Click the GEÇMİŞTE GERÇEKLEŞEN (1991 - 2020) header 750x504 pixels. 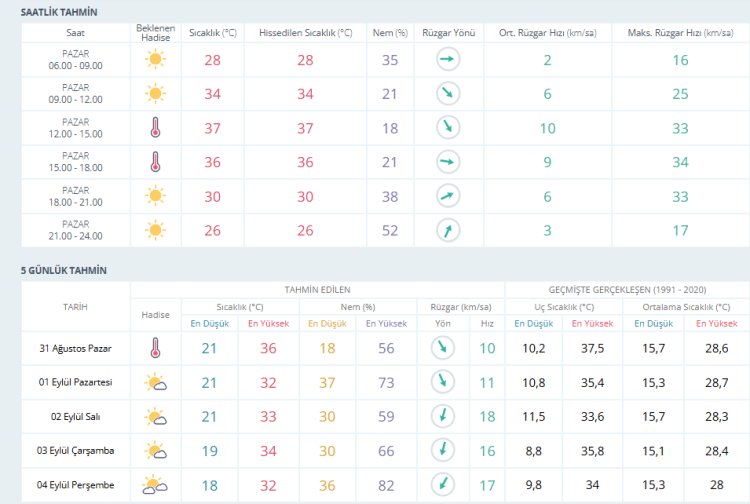pyautogui.click(x=625, y=289)
